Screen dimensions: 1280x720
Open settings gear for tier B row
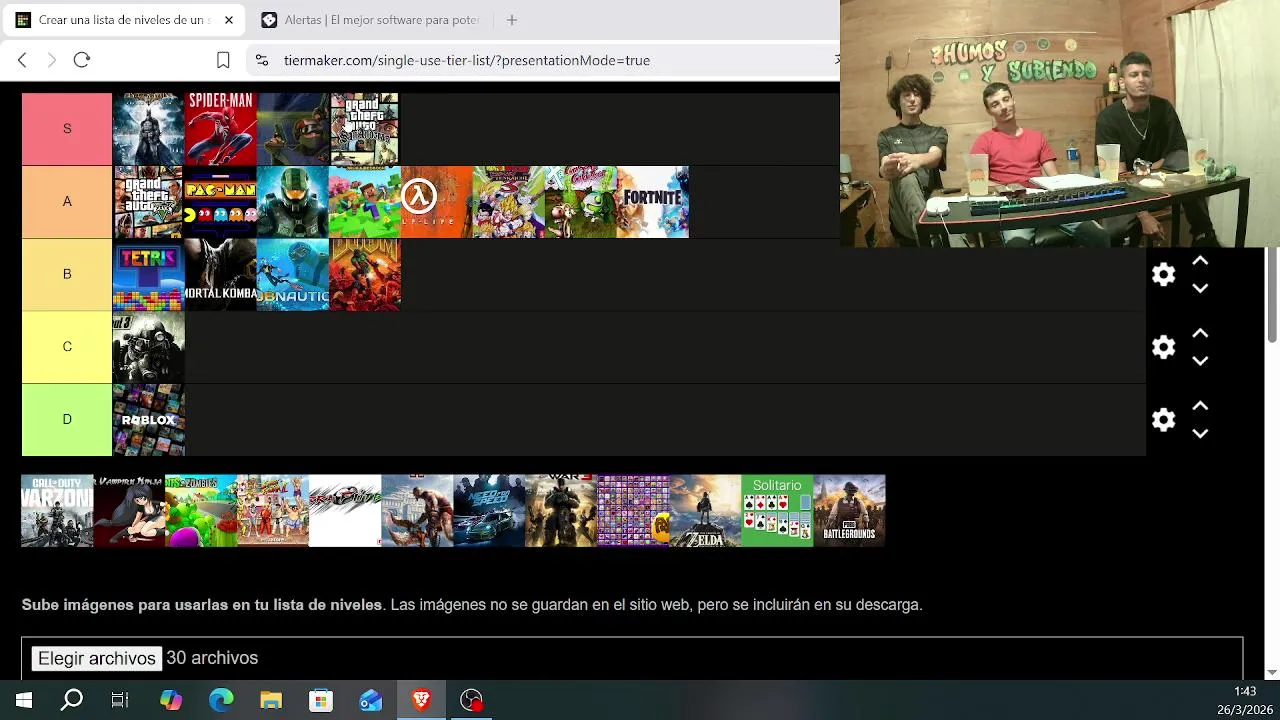coord(1163,275)
